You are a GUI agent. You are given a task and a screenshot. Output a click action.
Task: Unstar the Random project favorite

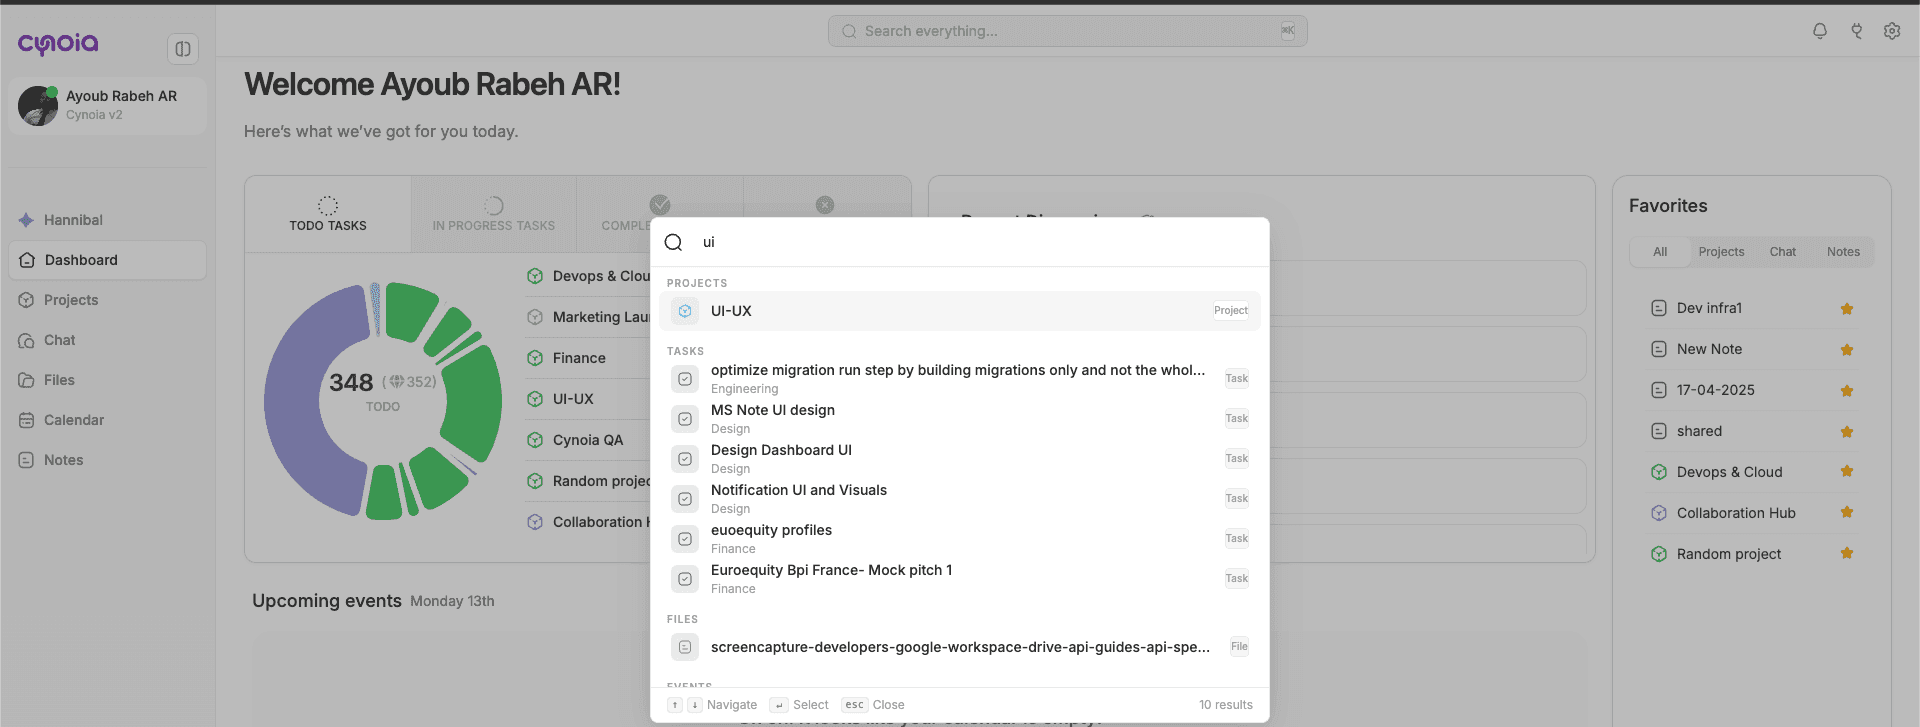pos(1847,553)
